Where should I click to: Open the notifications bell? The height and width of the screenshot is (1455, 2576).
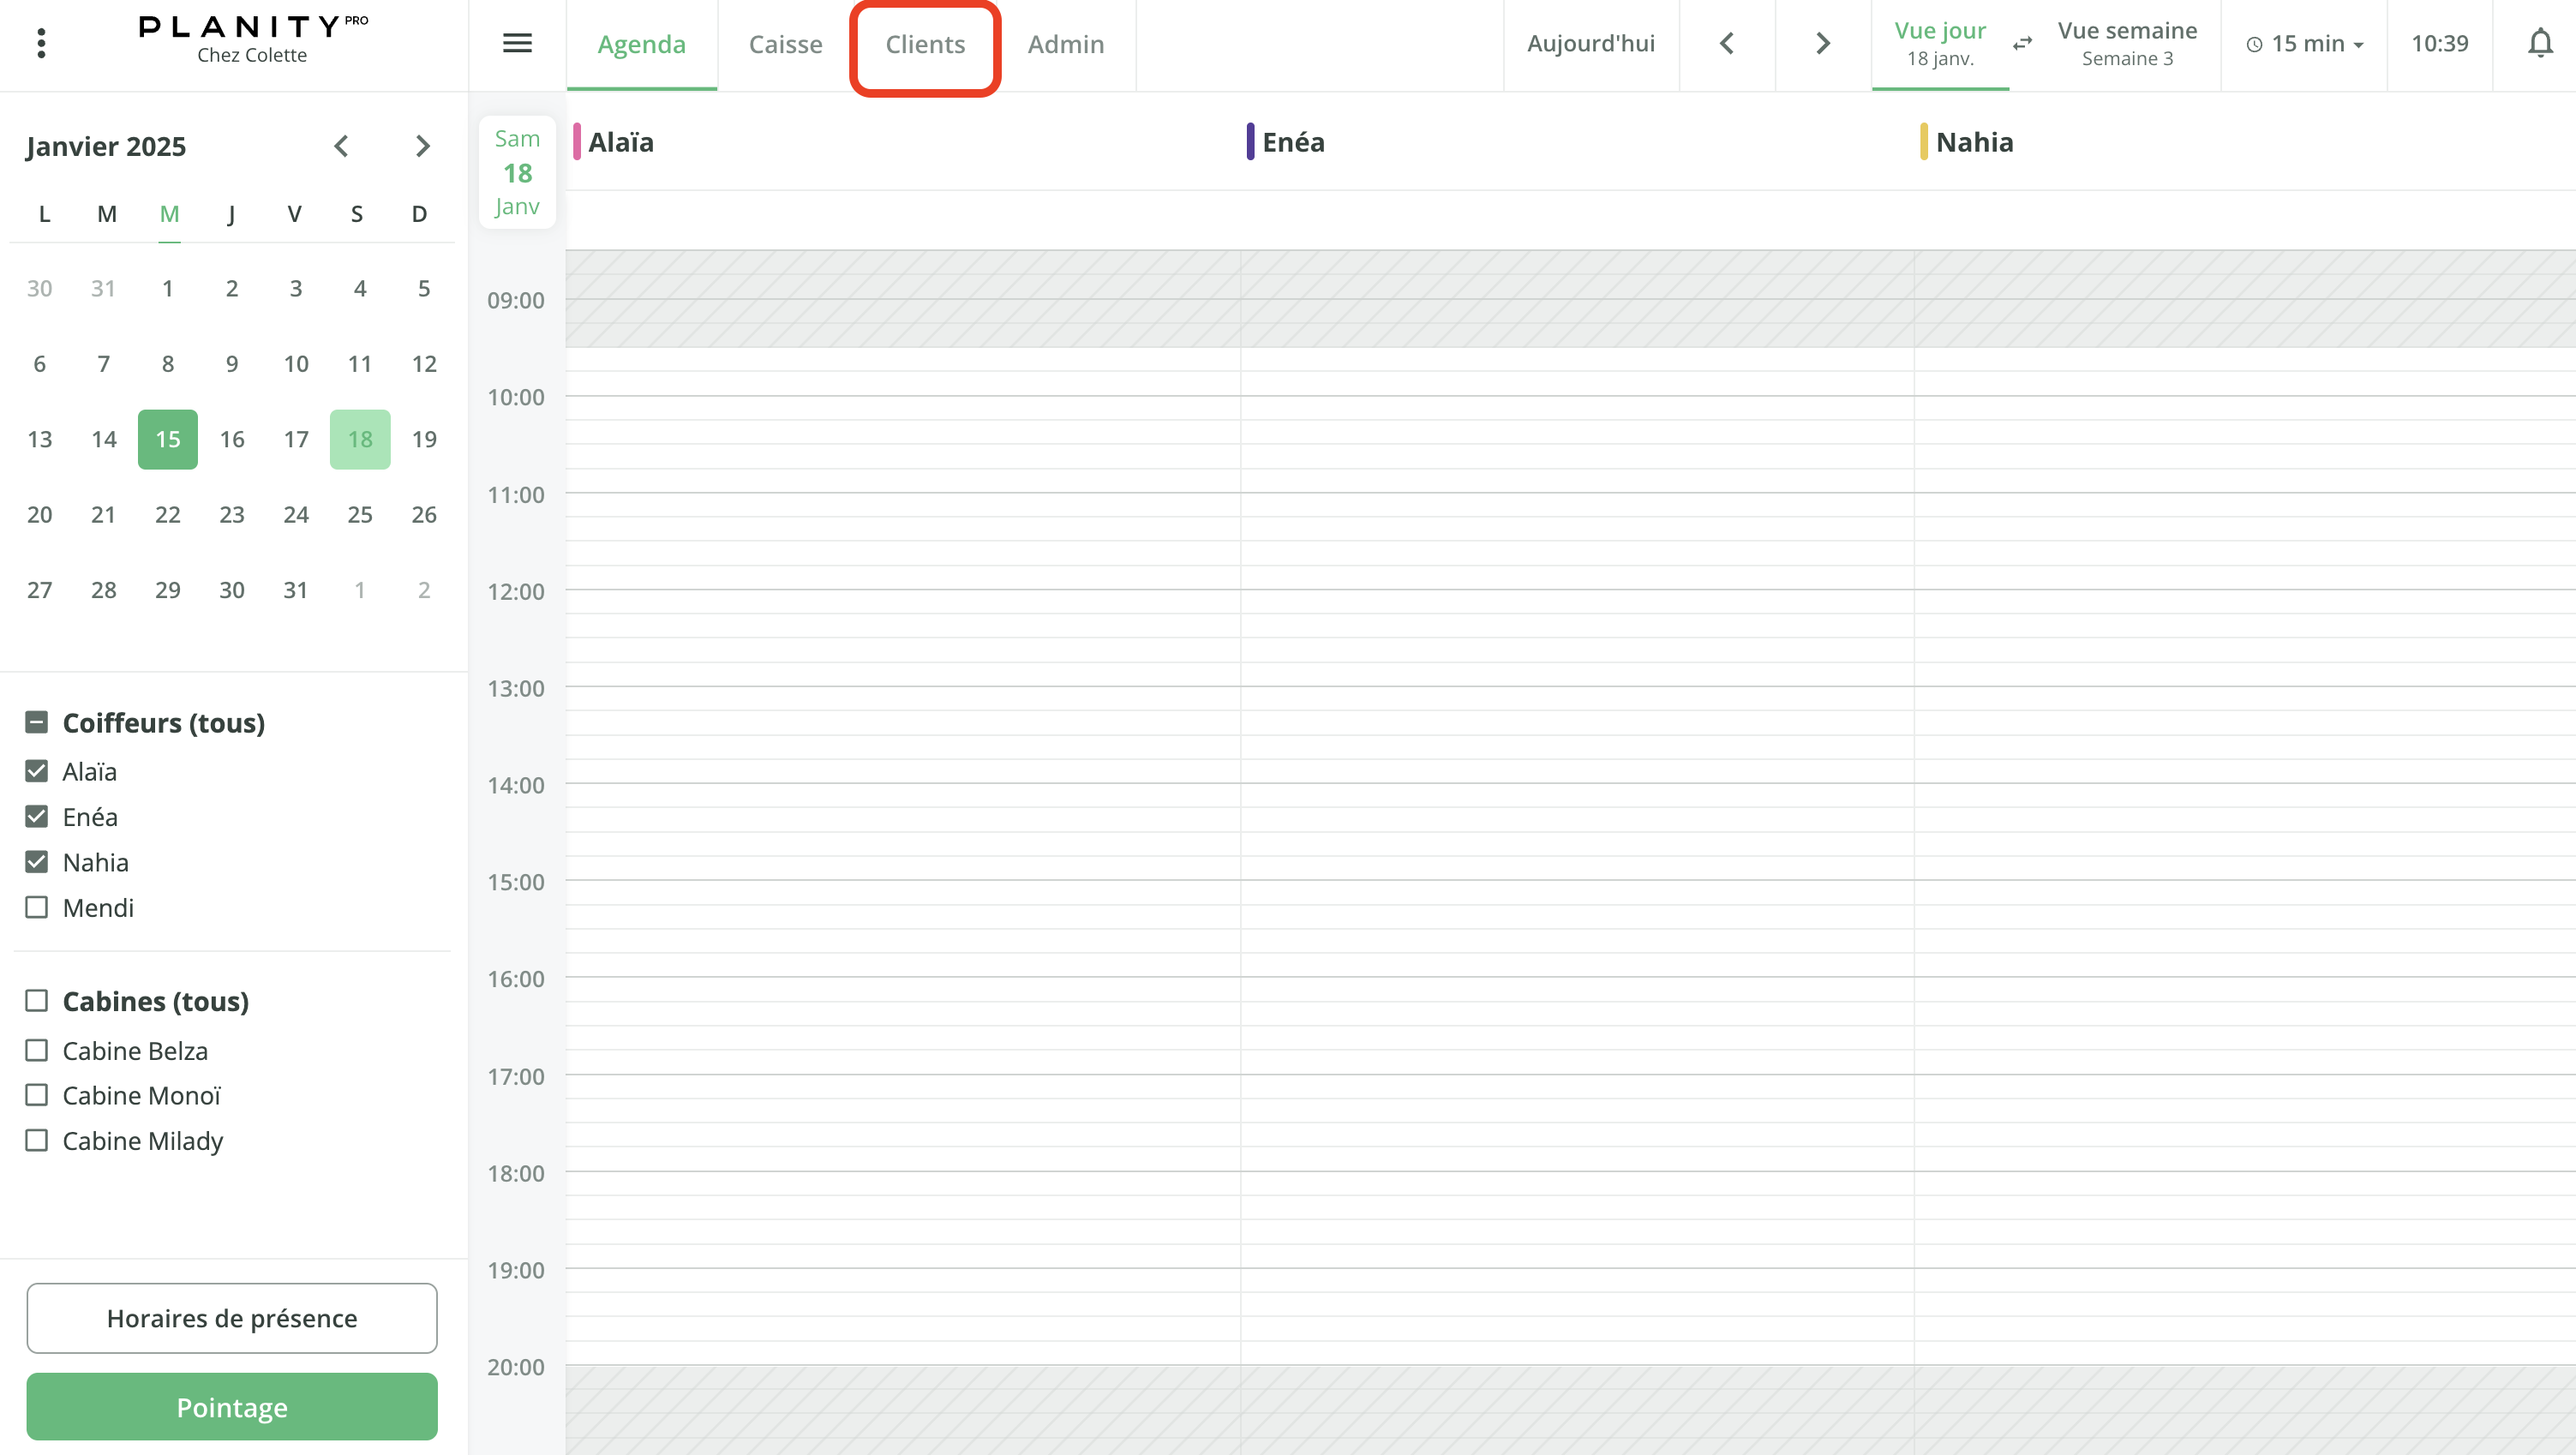(2540, 43)
